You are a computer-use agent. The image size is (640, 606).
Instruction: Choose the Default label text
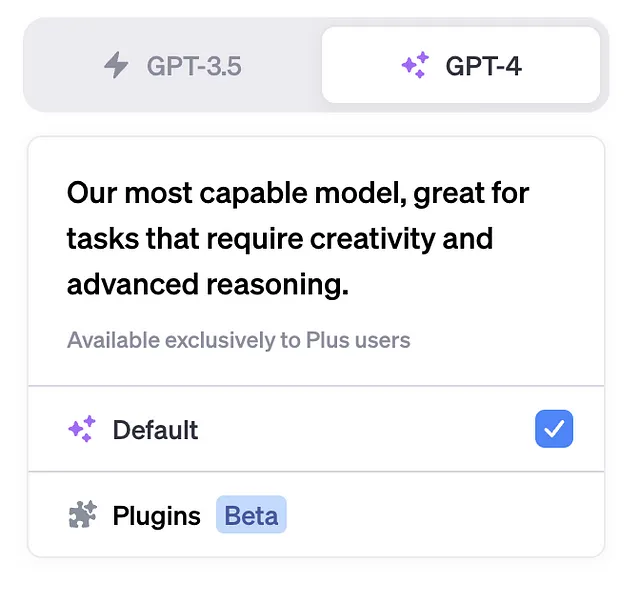click(x=156, y=430)
